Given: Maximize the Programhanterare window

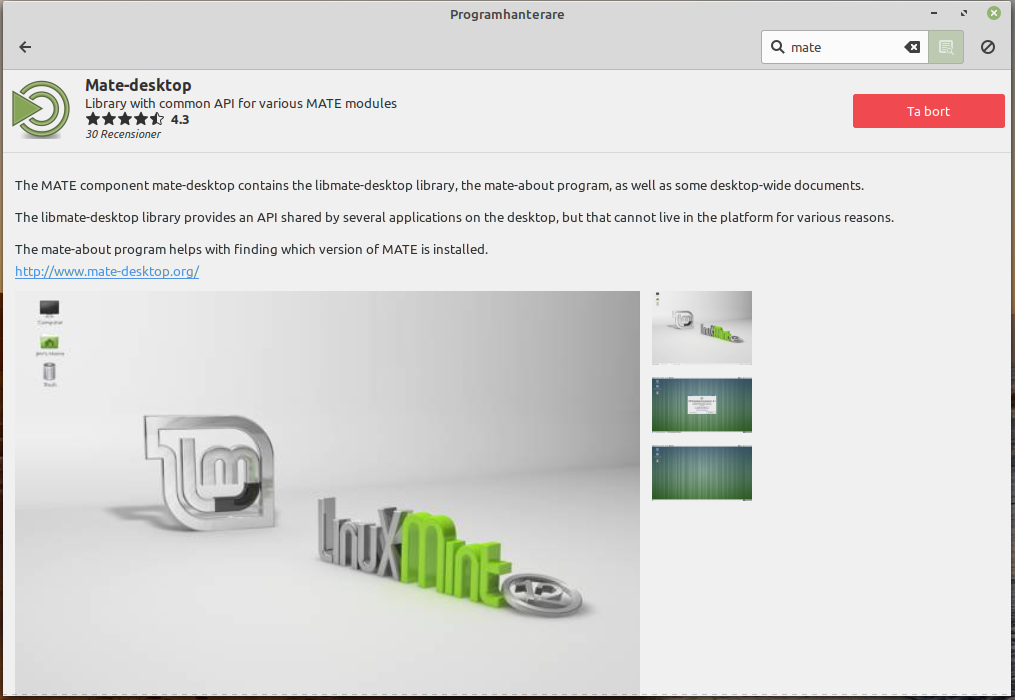Looking at the screenshot, I should (964, 13).
